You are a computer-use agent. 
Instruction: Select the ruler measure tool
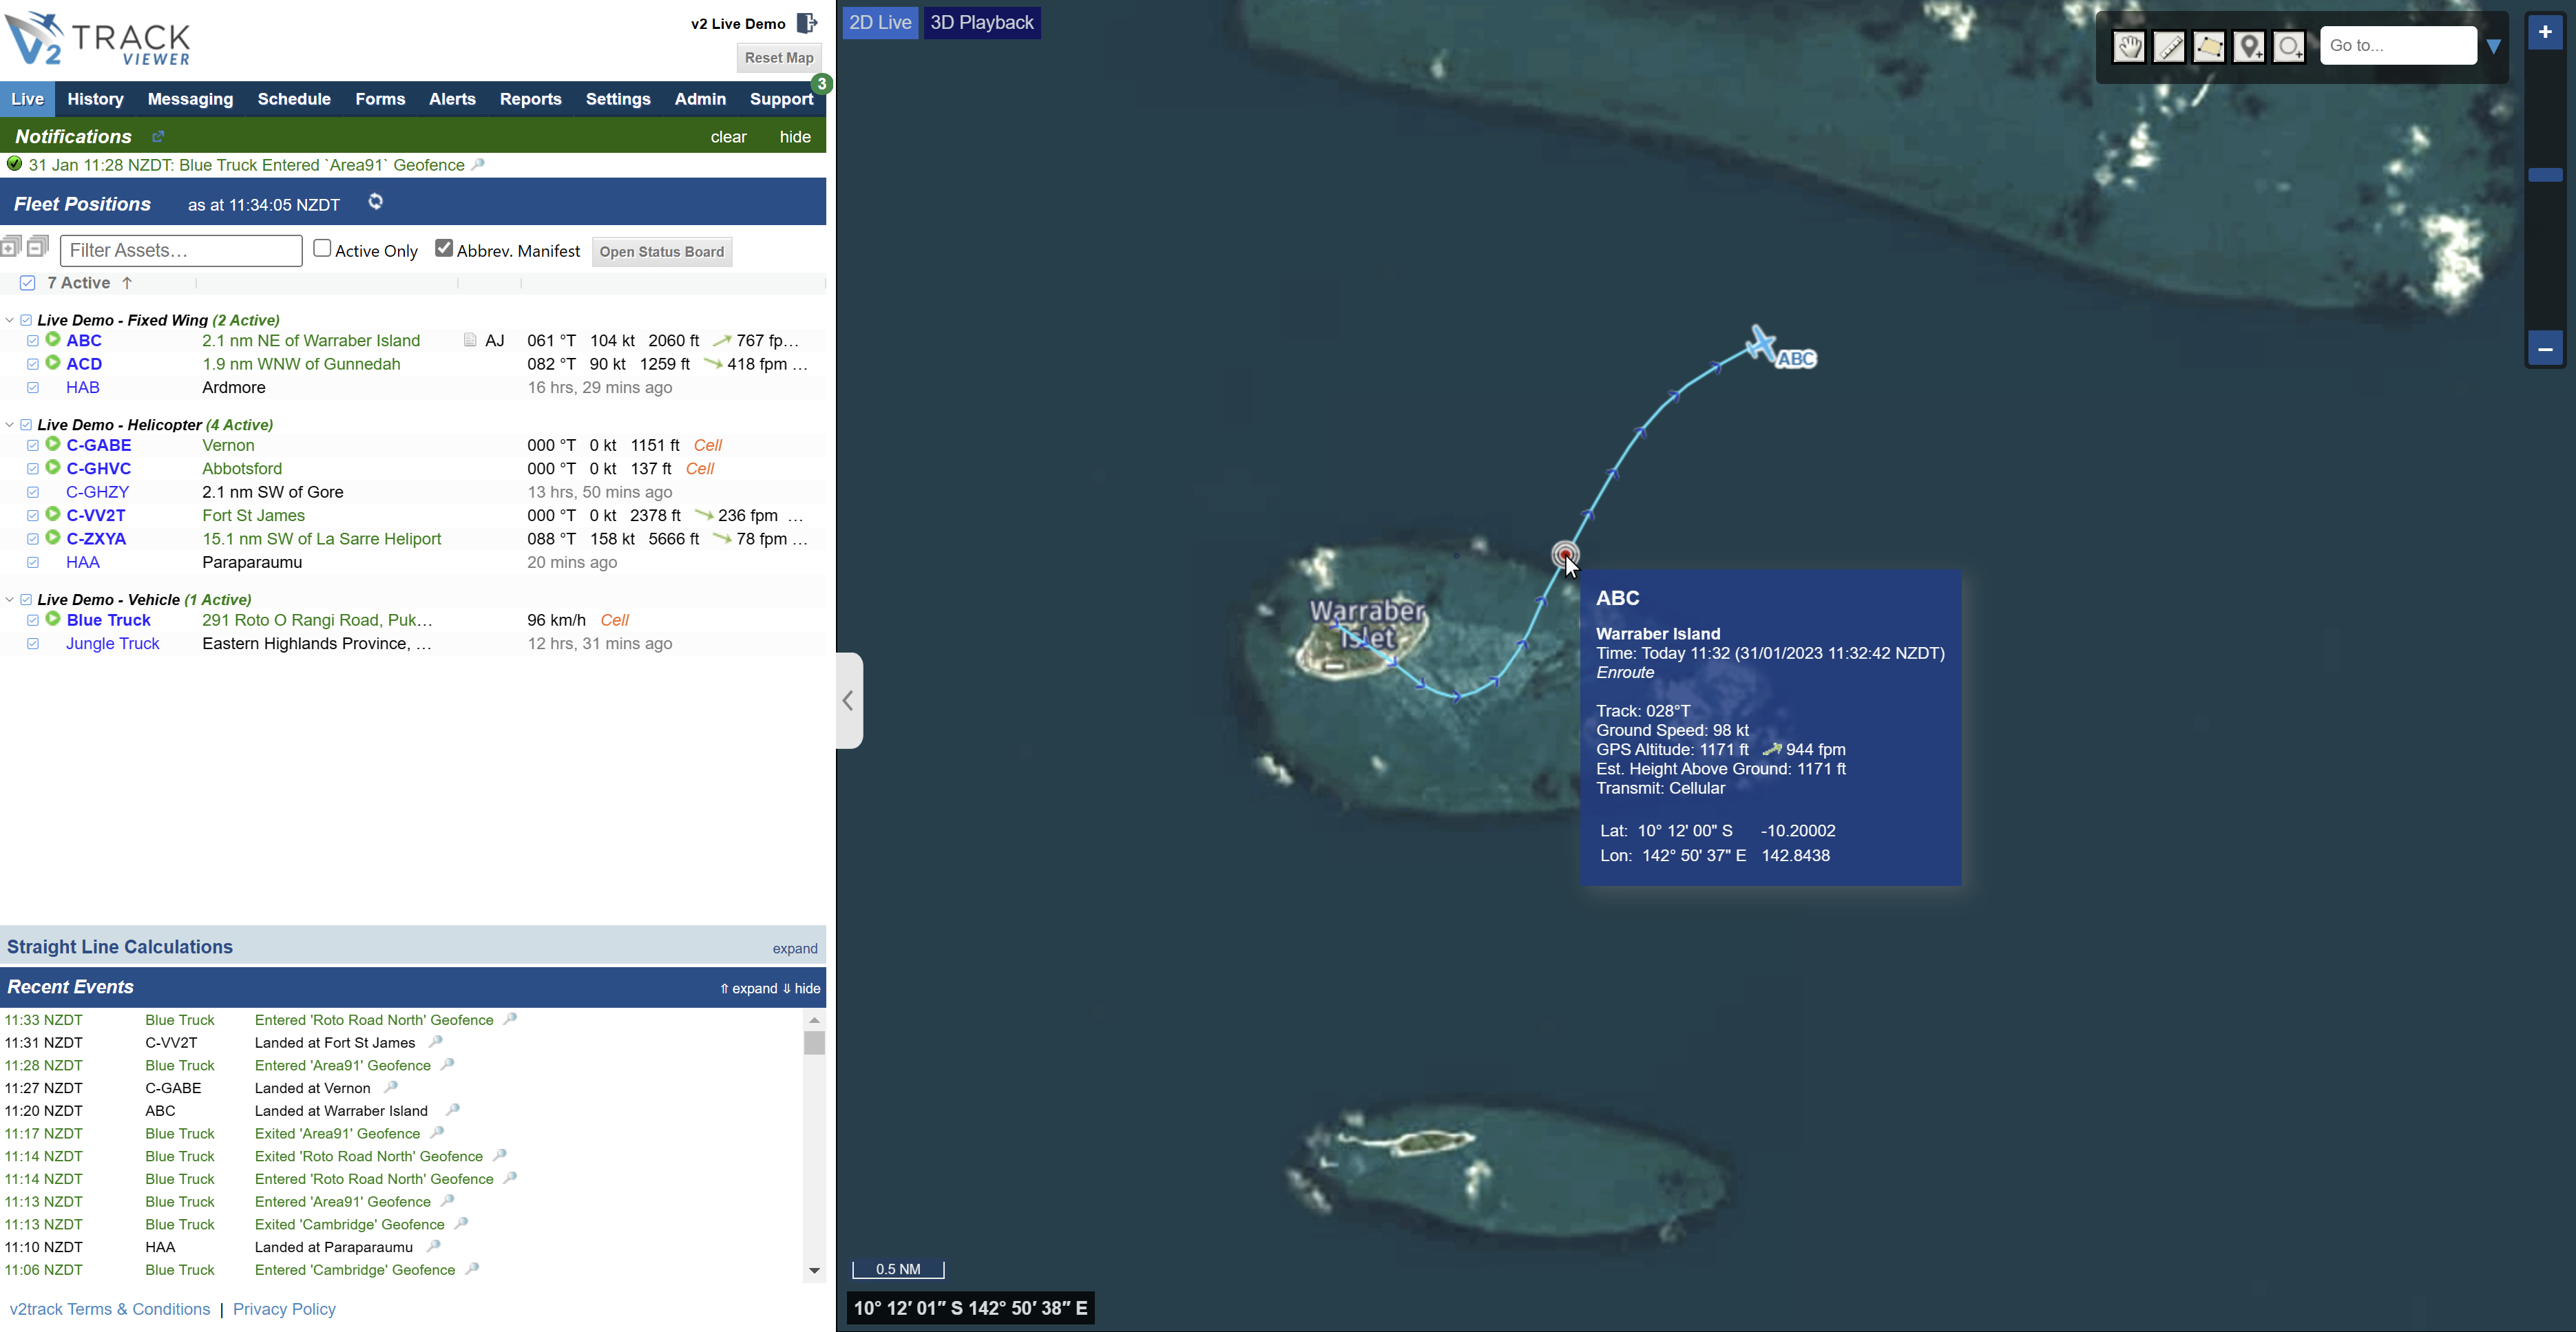pyautogui.click(x=2169, y=46)
